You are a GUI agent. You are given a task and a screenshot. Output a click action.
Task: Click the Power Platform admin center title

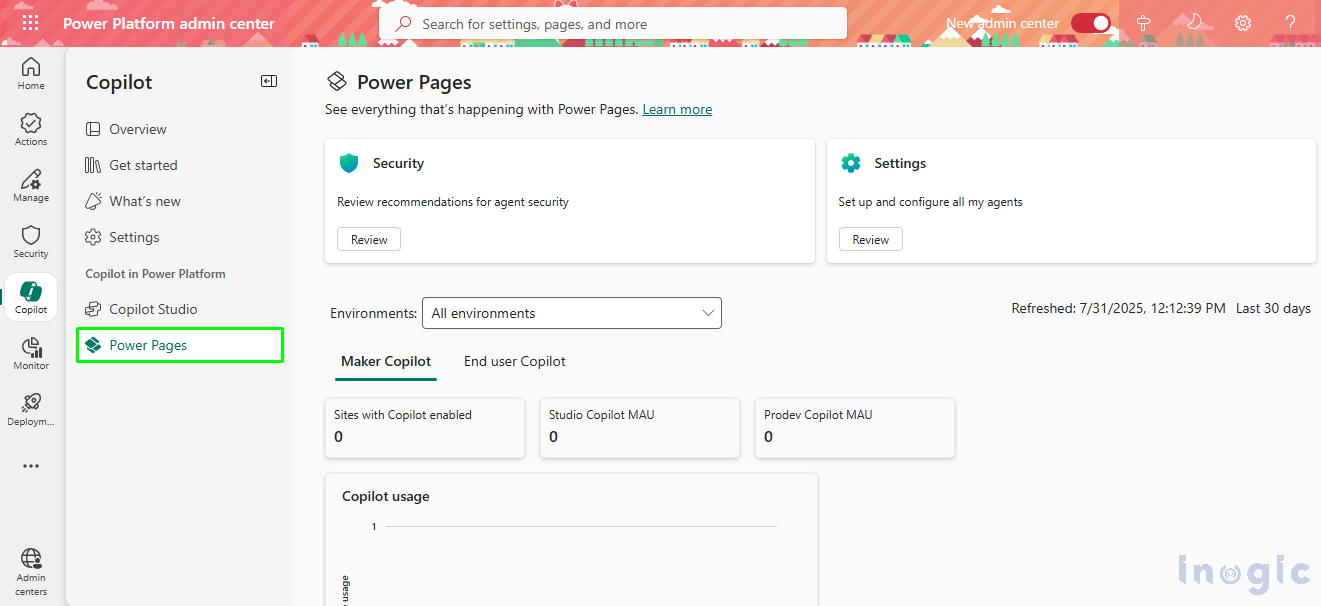coord(169,23)
